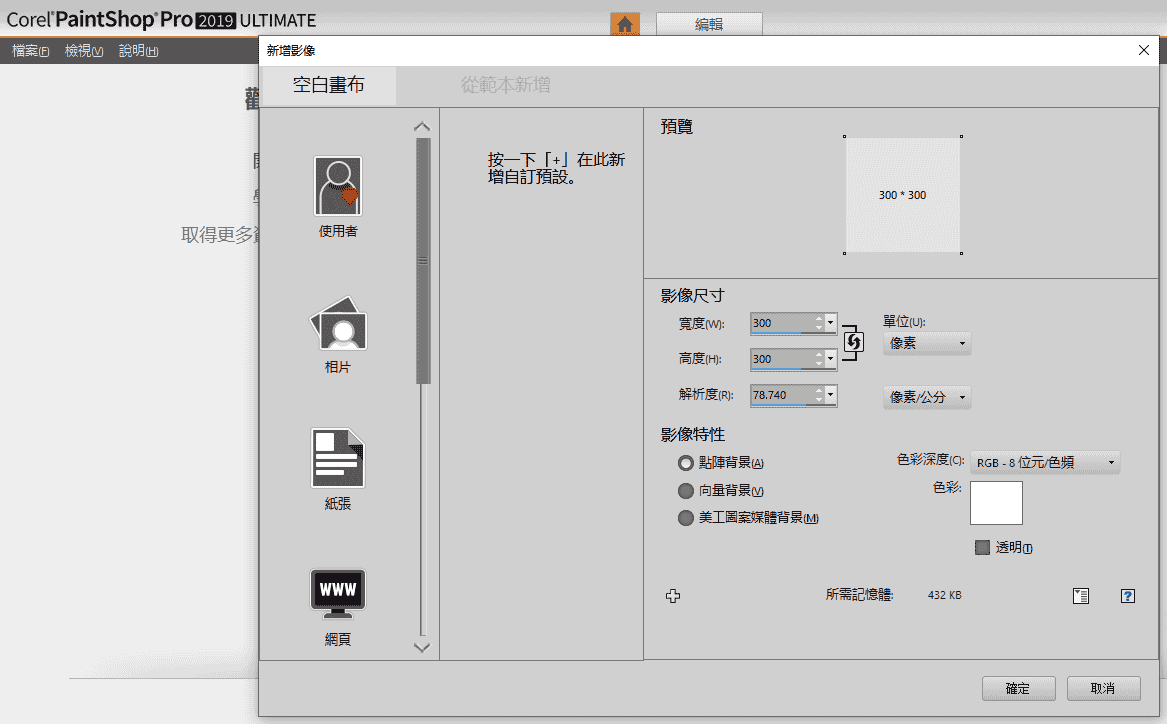The width and height of the screenshot is (1167, 724).
Task: Open the help question mark icon
Action: [1127, 596]
